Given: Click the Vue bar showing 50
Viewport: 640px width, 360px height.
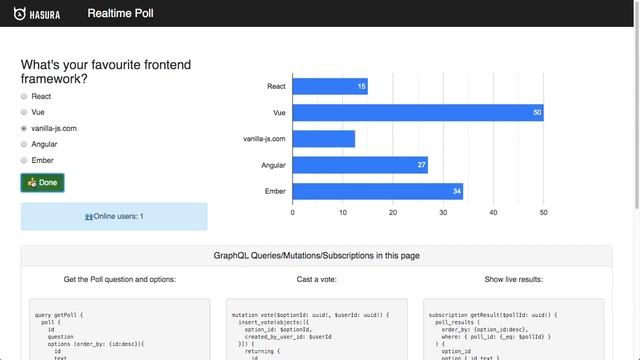Looking at the screenshot, I should point(418,113).
